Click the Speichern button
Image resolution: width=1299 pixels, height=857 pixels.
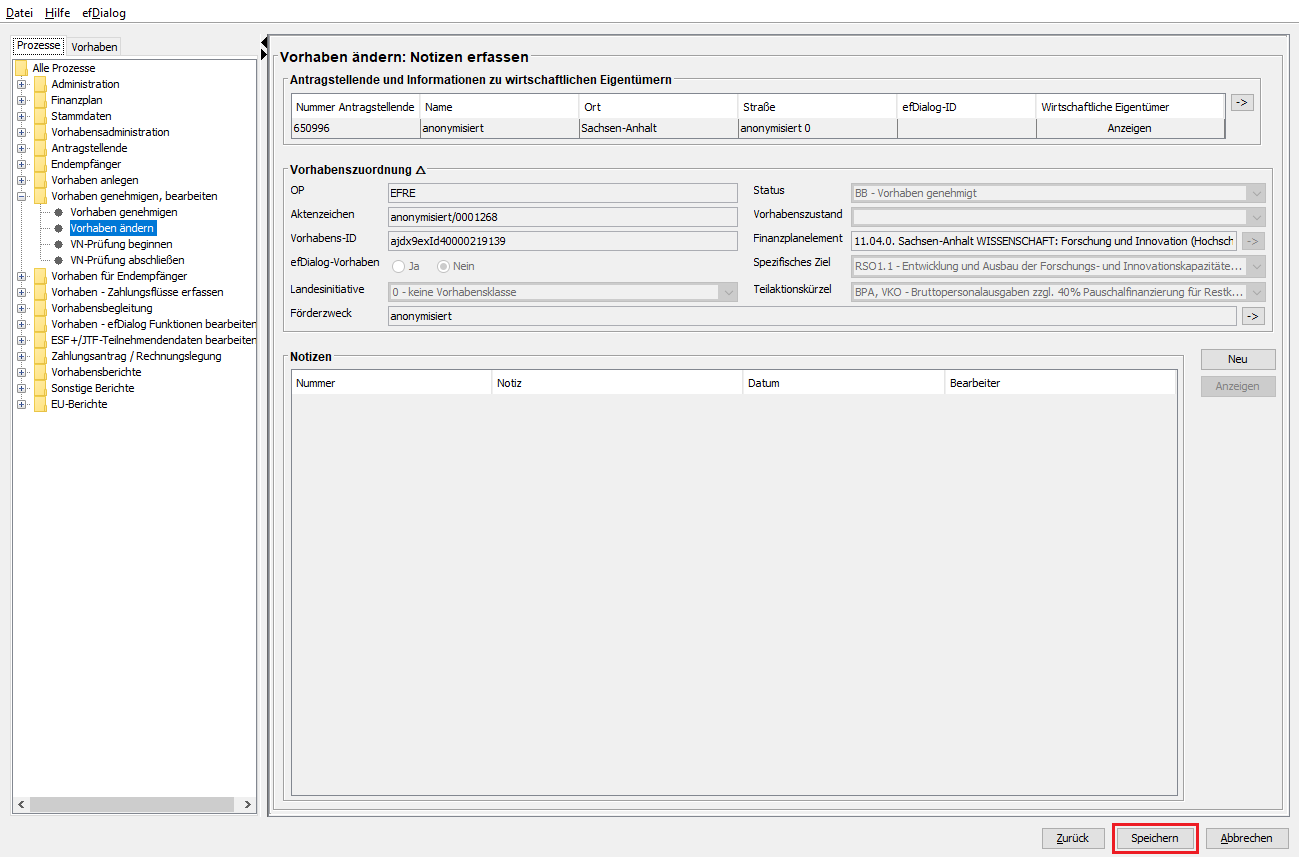[1155, 838]
